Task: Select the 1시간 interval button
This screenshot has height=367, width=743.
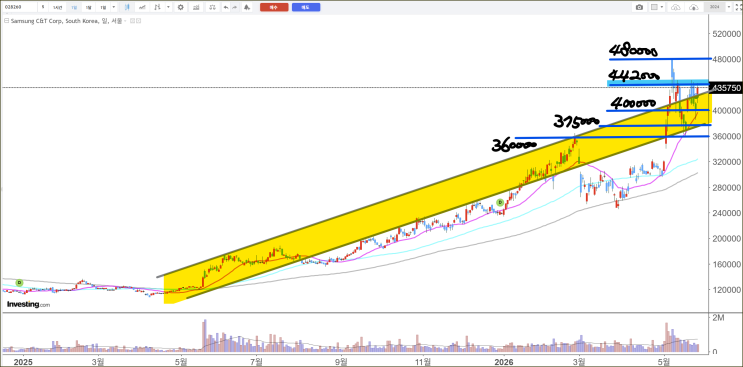Action: (x=58, y=7)
